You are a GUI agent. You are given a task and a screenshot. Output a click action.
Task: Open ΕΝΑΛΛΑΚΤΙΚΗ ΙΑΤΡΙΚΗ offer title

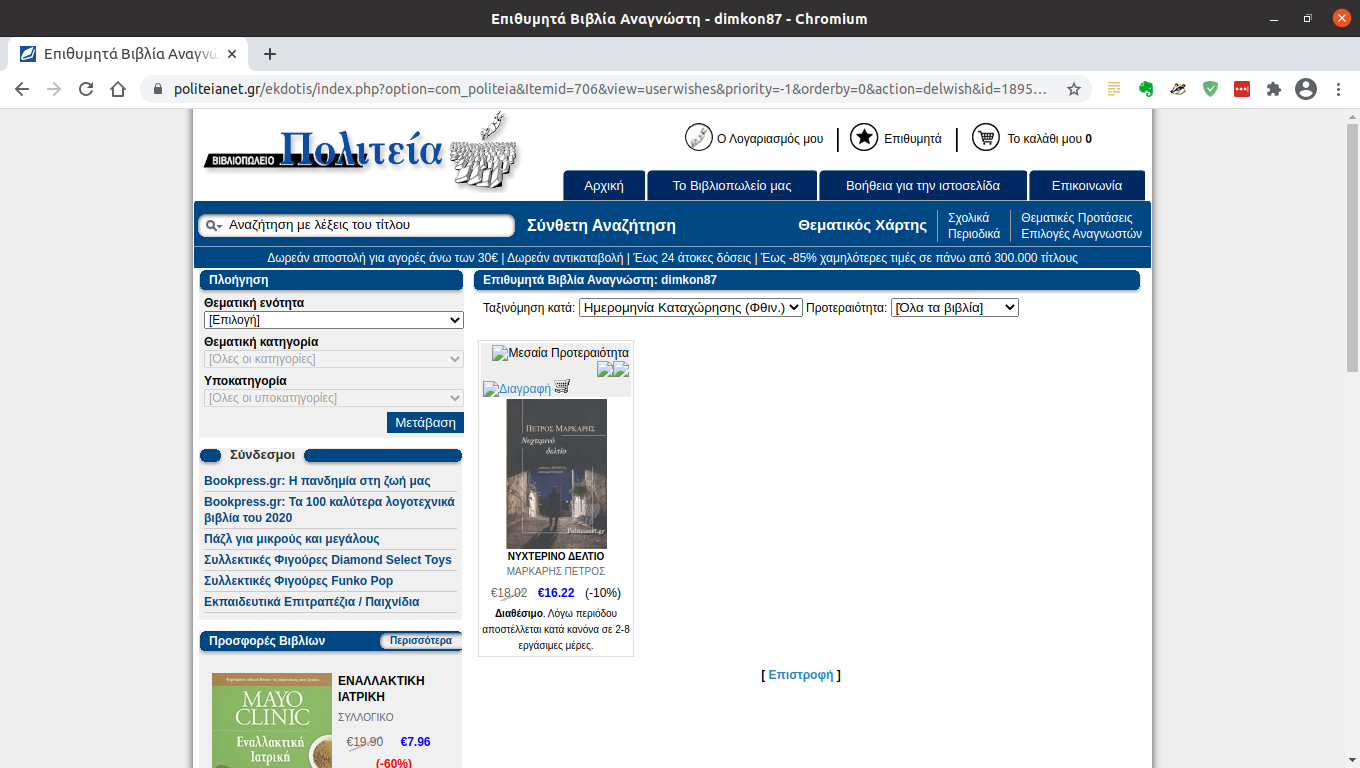click(381, 689)
